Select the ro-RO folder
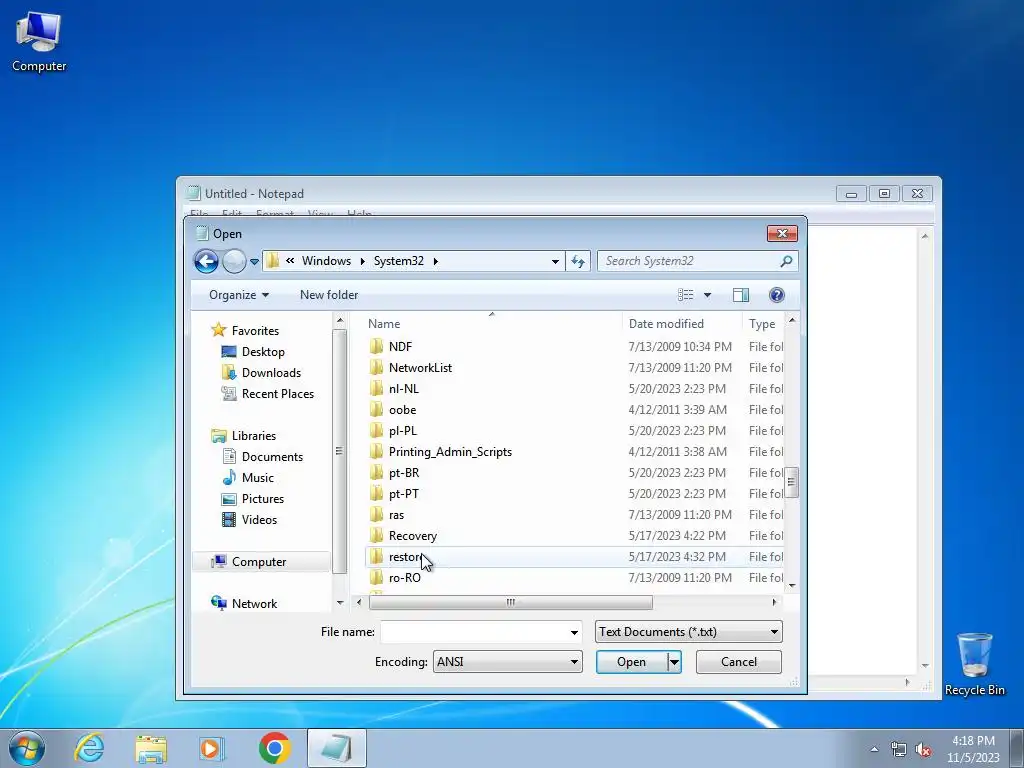The image size is (1024, 768). coord(404,578)
